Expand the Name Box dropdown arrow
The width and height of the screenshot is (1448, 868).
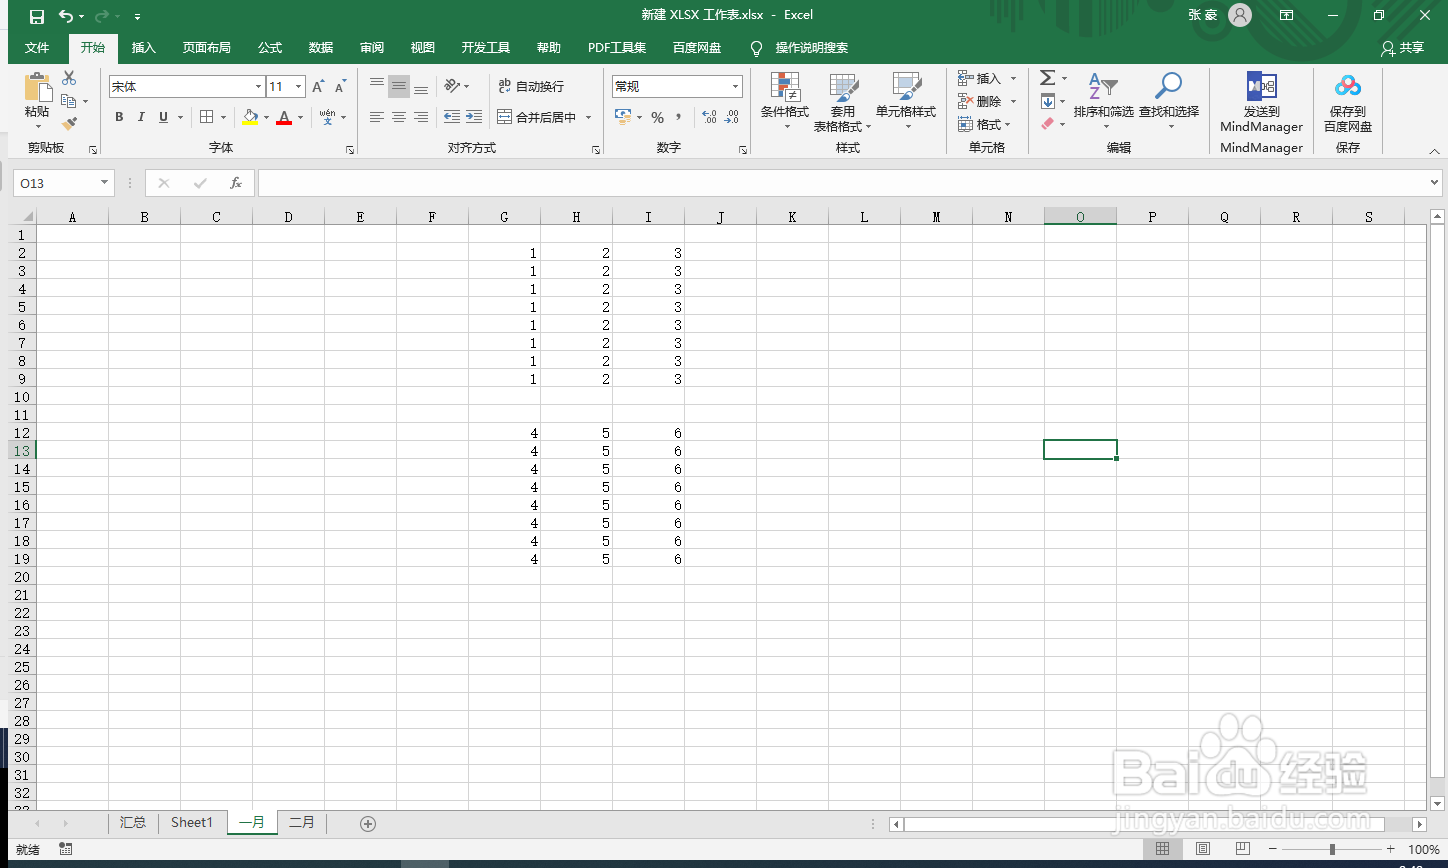pos(105,183)
